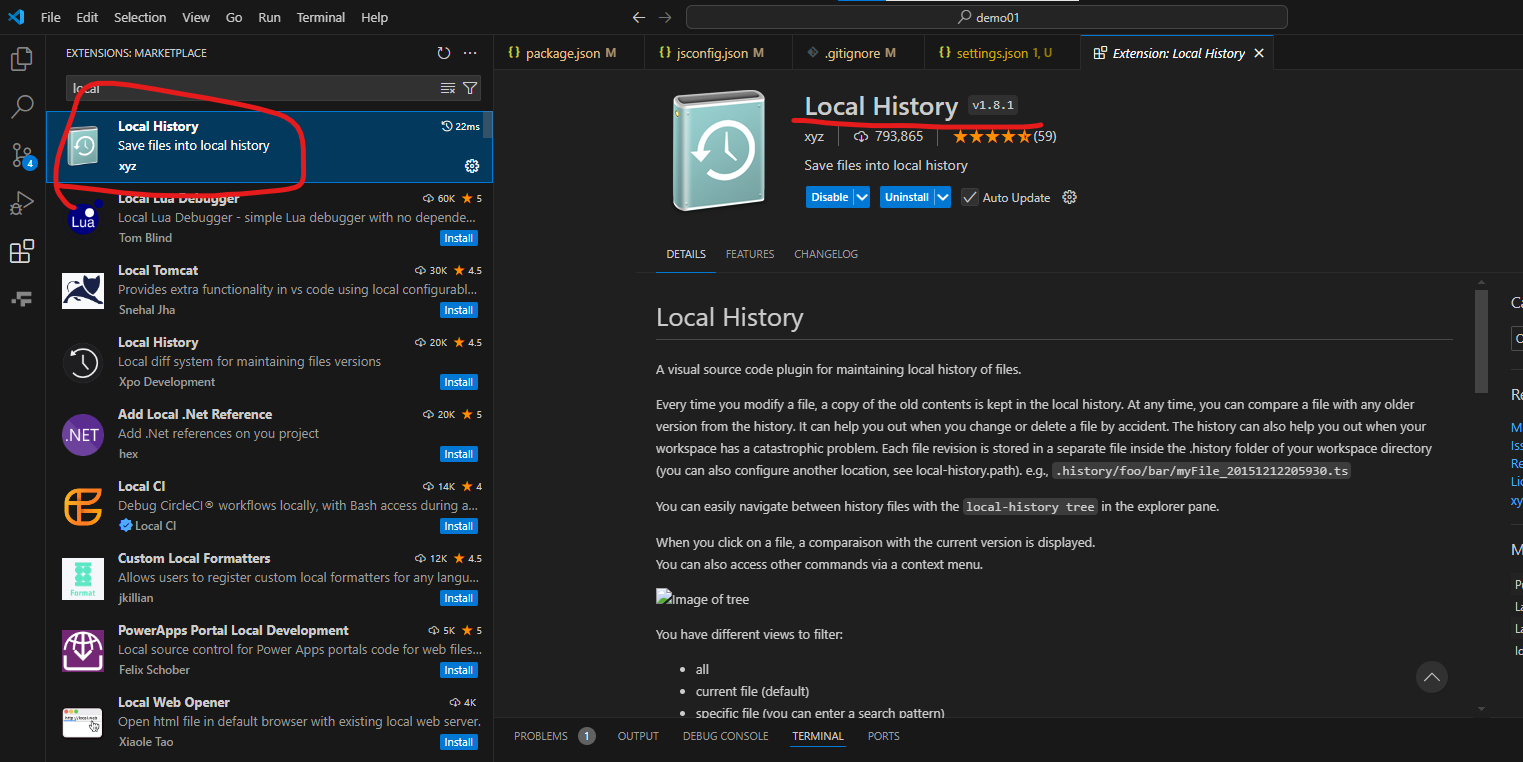The image size is (1523, 762).
Task: Click the VS Code logo icon
Action: (x=15, y=17)
